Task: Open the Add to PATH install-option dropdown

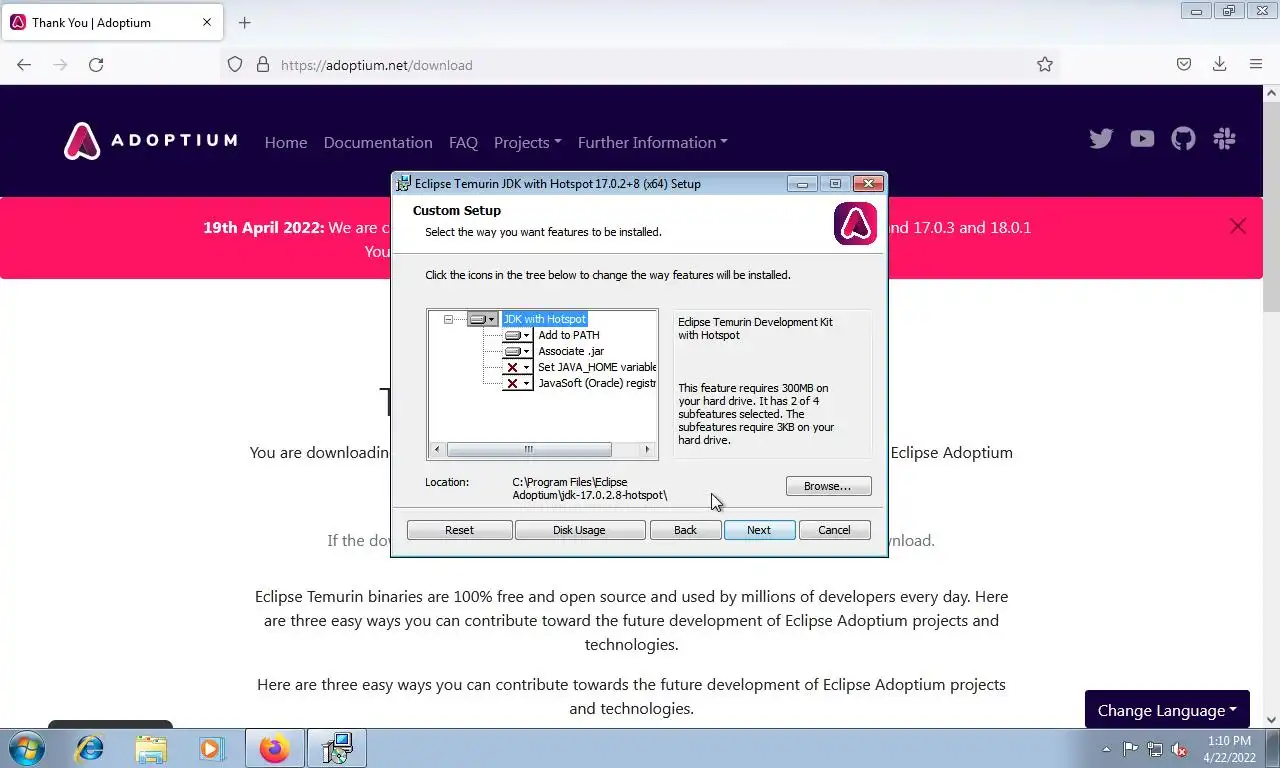Action: pyautogui.click(x=517, y=335)
